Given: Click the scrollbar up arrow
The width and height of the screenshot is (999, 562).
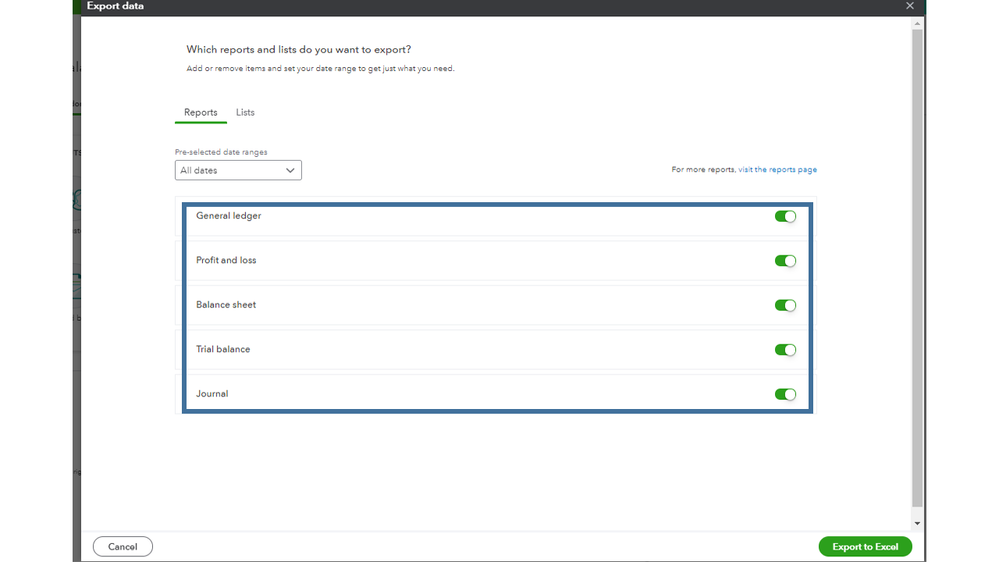Looking at the screenshot, I should (917, 23).
